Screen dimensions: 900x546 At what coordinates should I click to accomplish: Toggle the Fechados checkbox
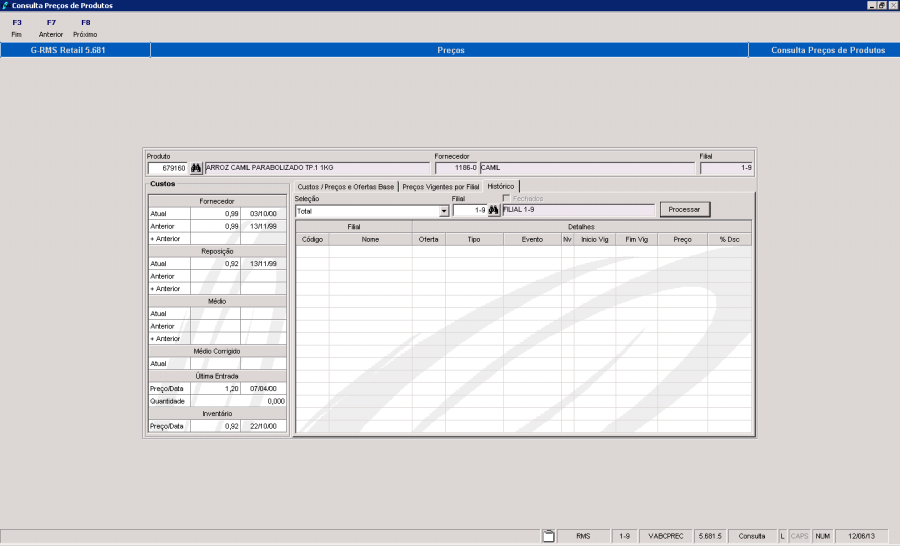click(x=506, y=198)
